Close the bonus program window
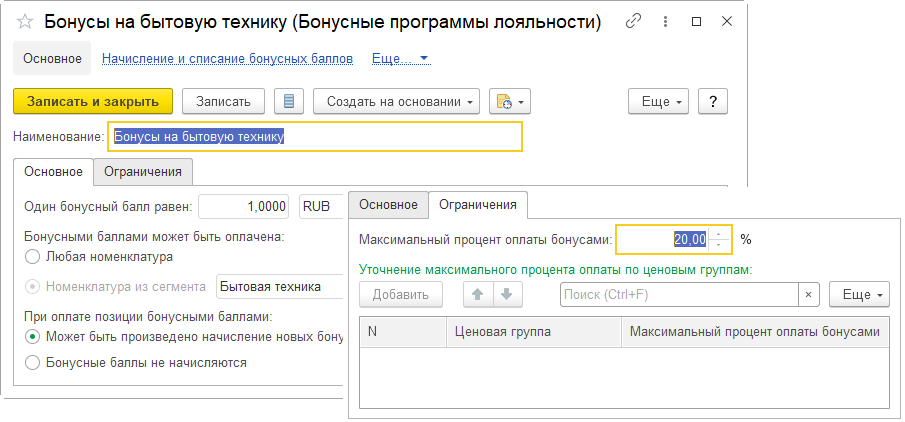Viewport: 905px width, 422px height. (x=727, y=22)
